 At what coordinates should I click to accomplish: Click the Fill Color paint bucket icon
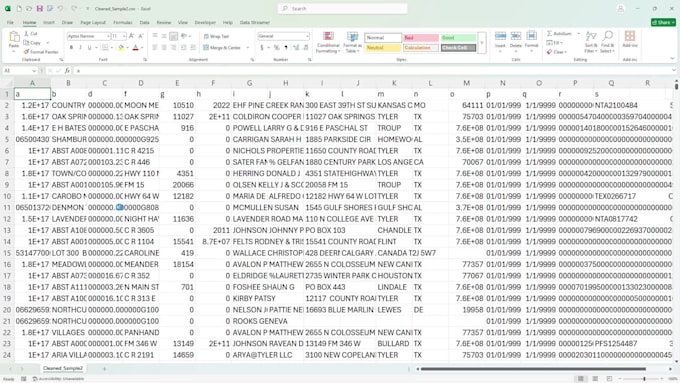[x=121, y=48]
